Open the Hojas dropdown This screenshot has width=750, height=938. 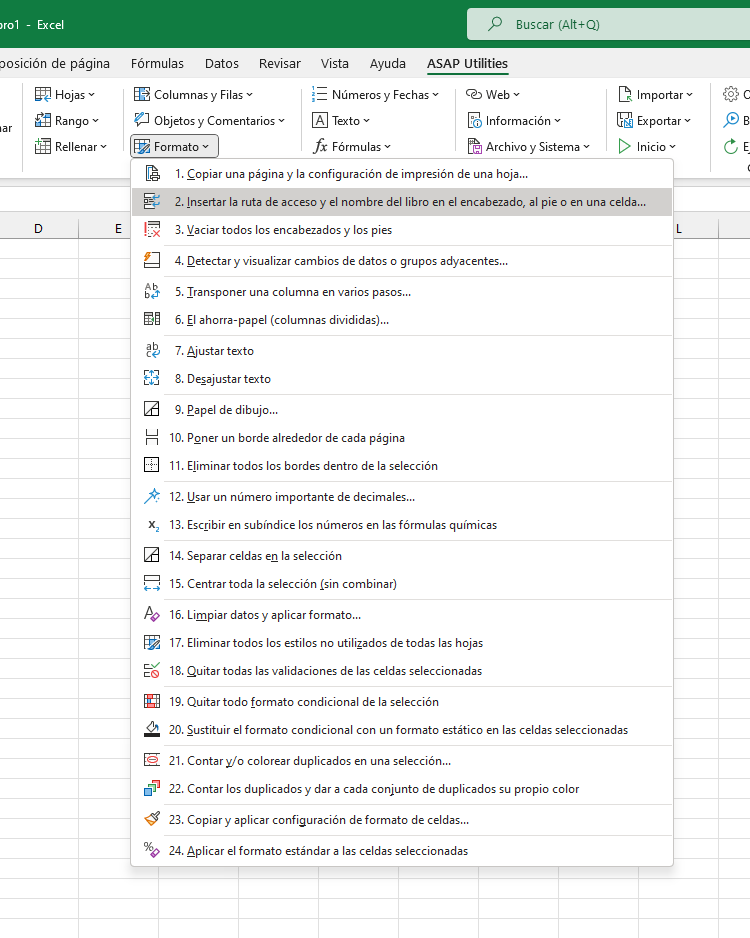tap(65, 95)
